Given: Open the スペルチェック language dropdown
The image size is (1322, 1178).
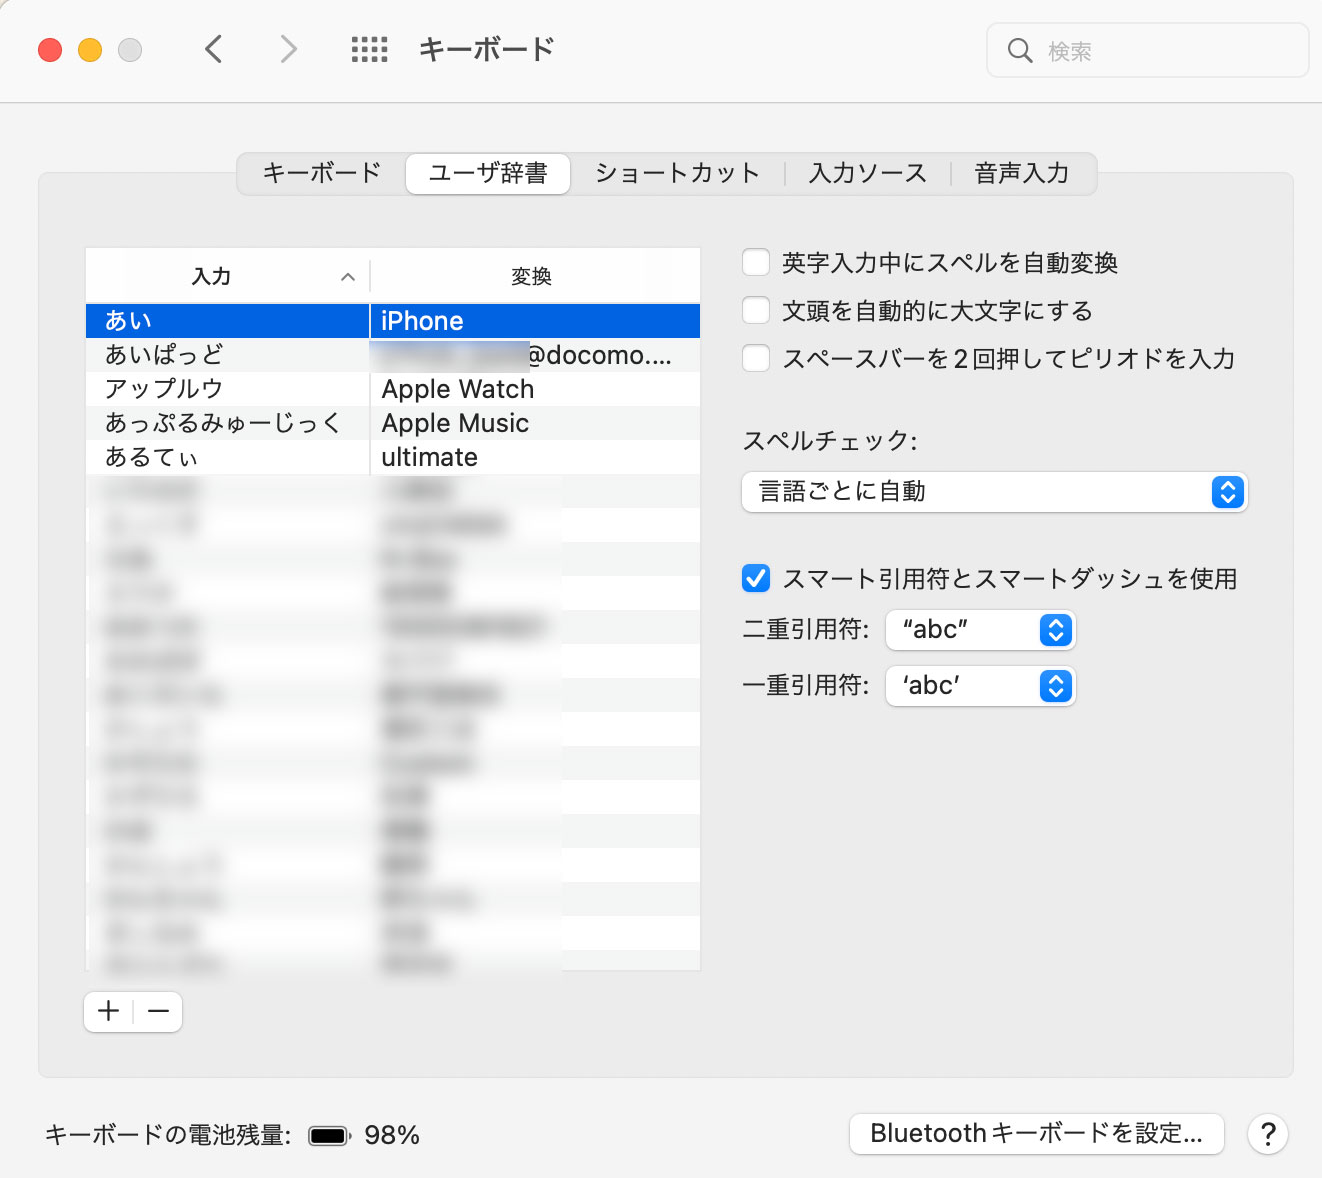Looking at the screenshot, I should click(x=994, y=492).
